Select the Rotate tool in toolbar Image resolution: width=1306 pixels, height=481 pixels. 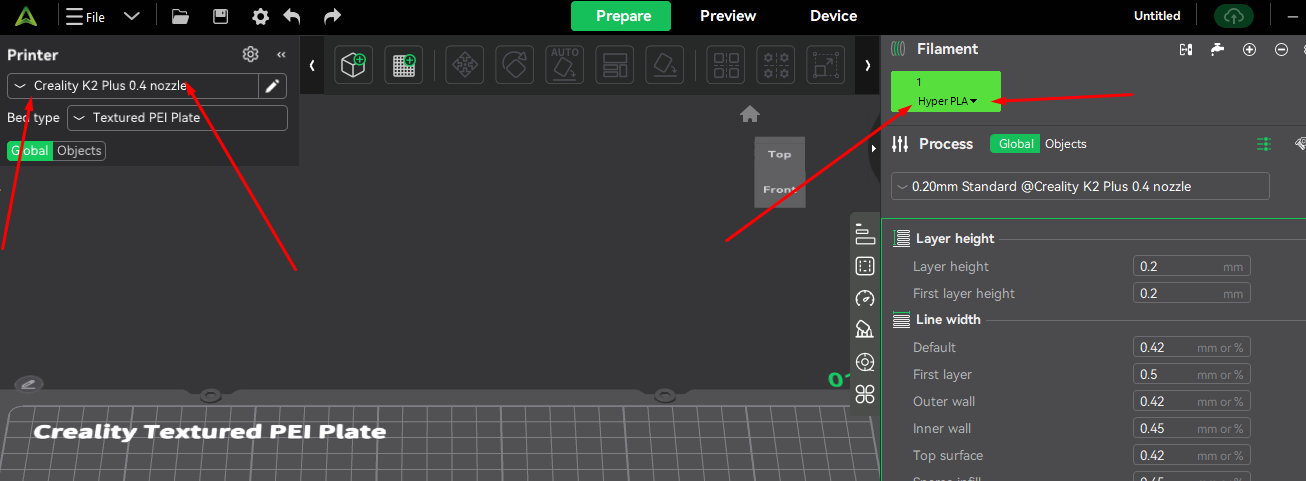tap(514, 65)
